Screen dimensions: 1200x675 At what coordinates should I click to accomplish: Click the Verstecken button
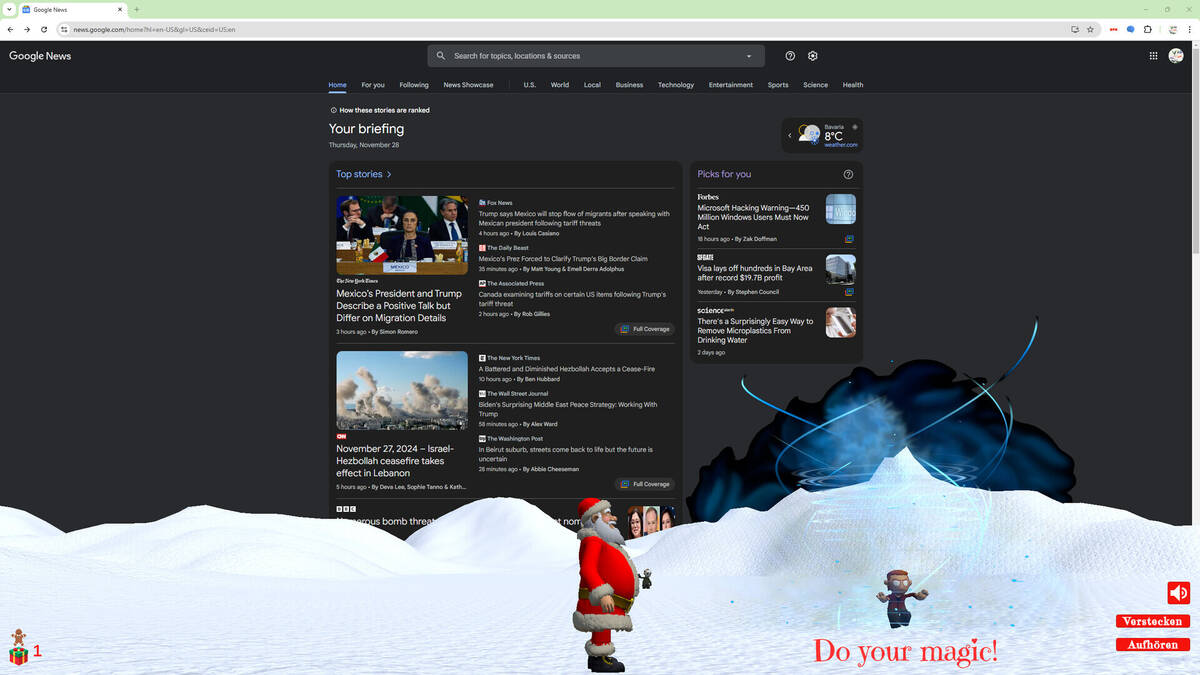[1153, 621]
